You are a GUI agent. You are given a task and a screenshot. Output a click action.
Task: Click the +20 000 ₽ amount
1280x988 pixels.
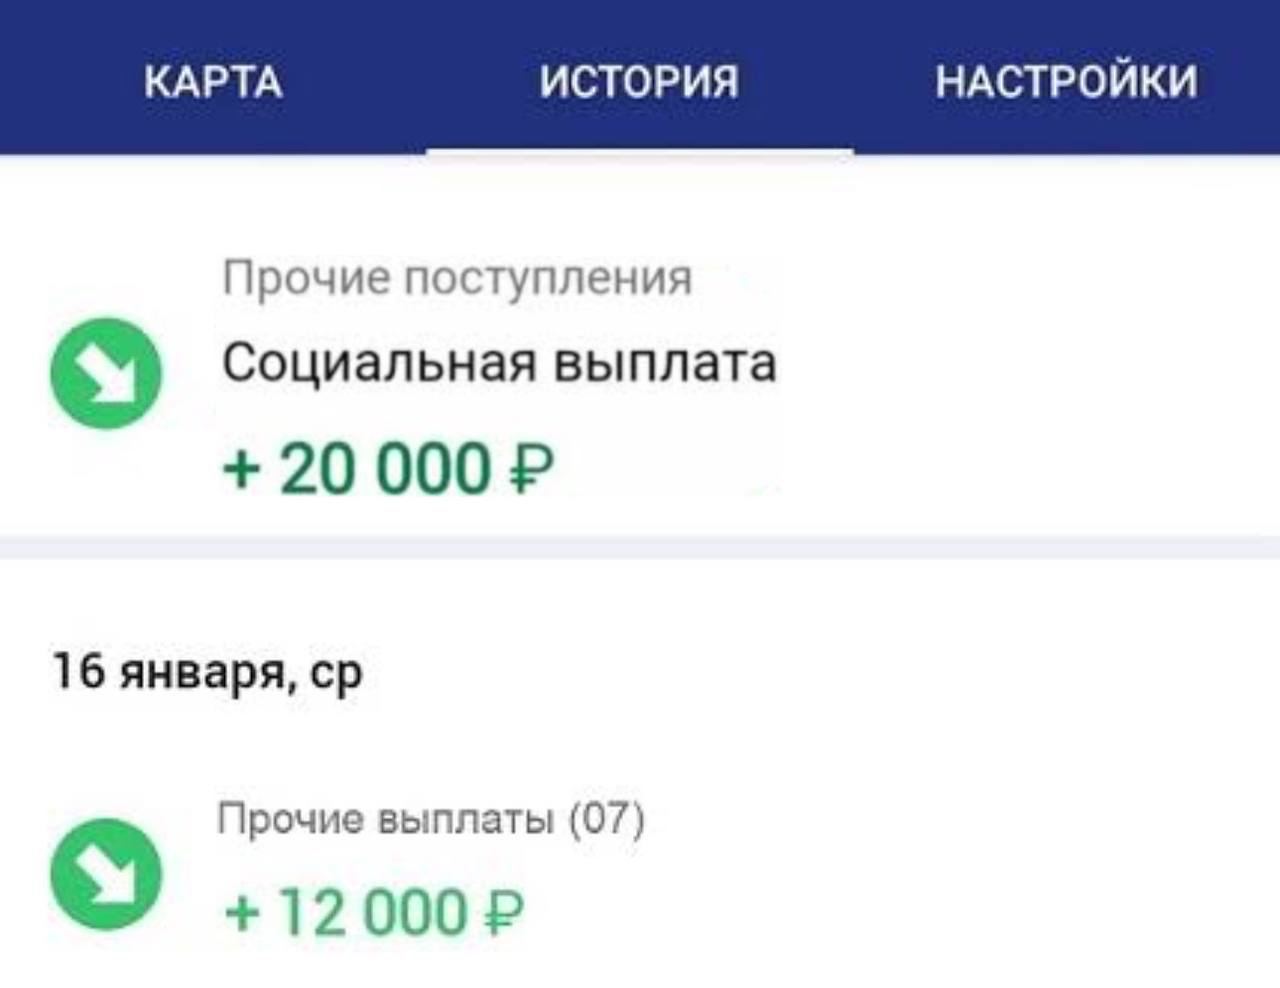(x=388, y=469)
